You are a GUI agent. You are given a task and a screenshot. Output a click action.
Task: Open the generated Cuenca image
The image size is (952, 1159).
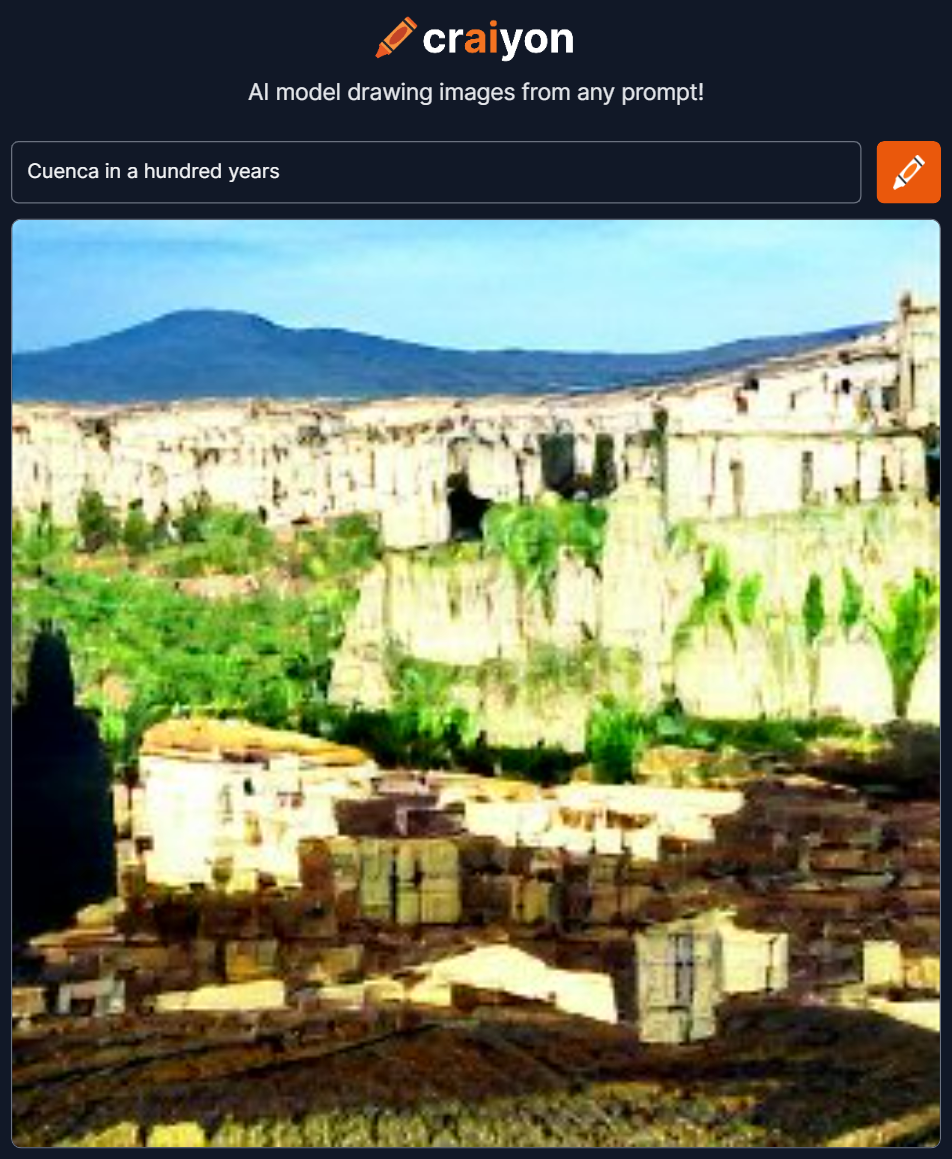click(x=476, y=683)
